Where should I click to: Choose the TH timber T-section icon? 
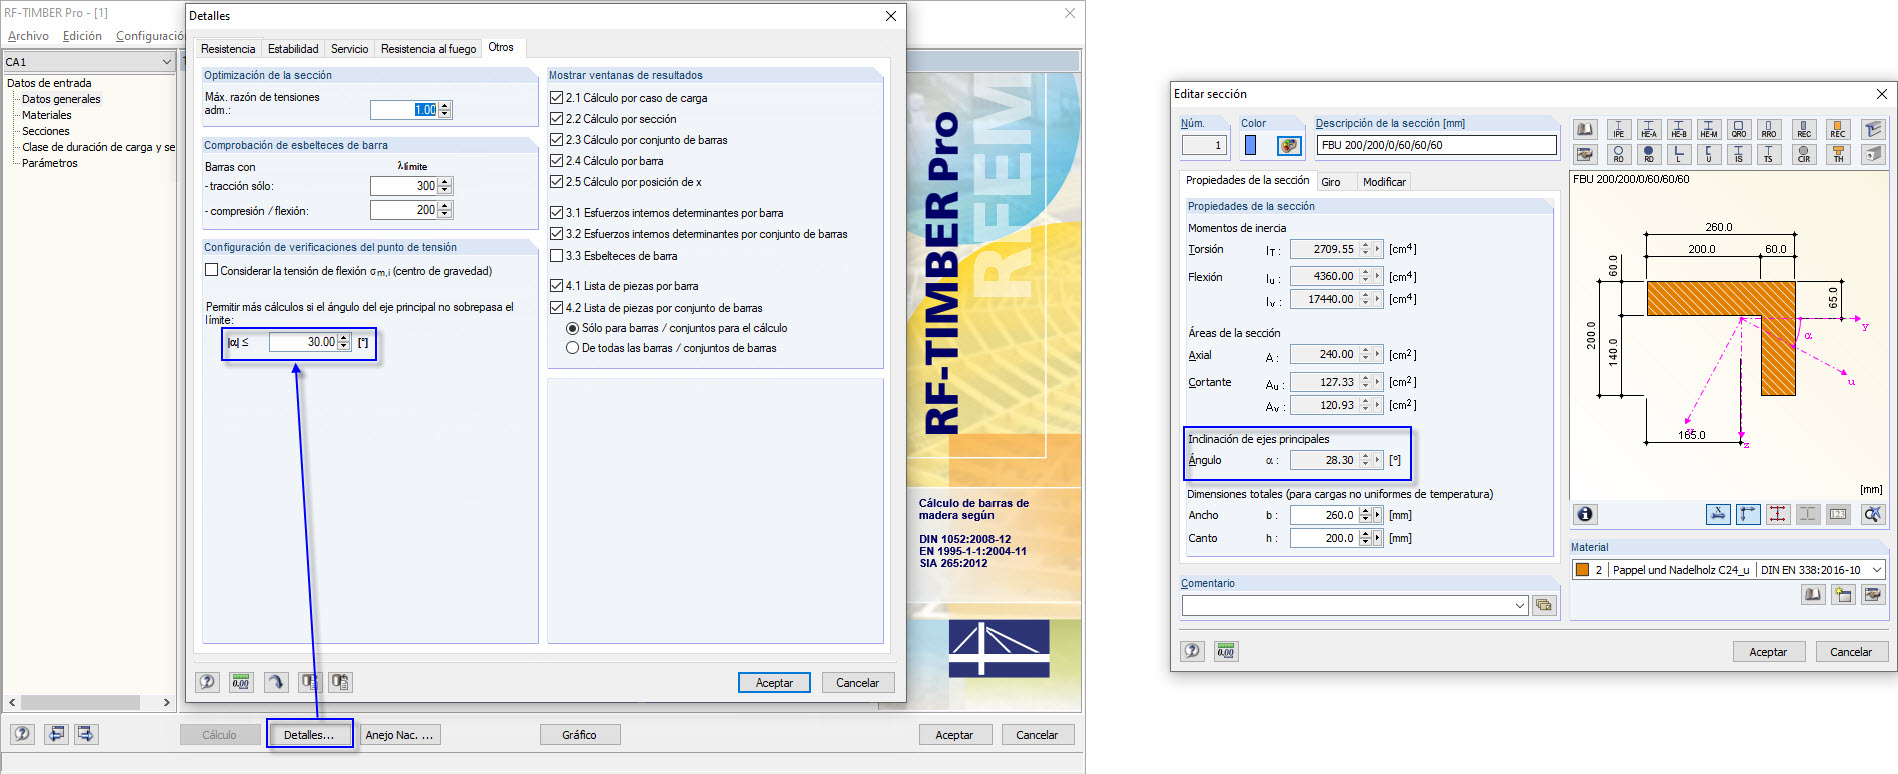1838,155
